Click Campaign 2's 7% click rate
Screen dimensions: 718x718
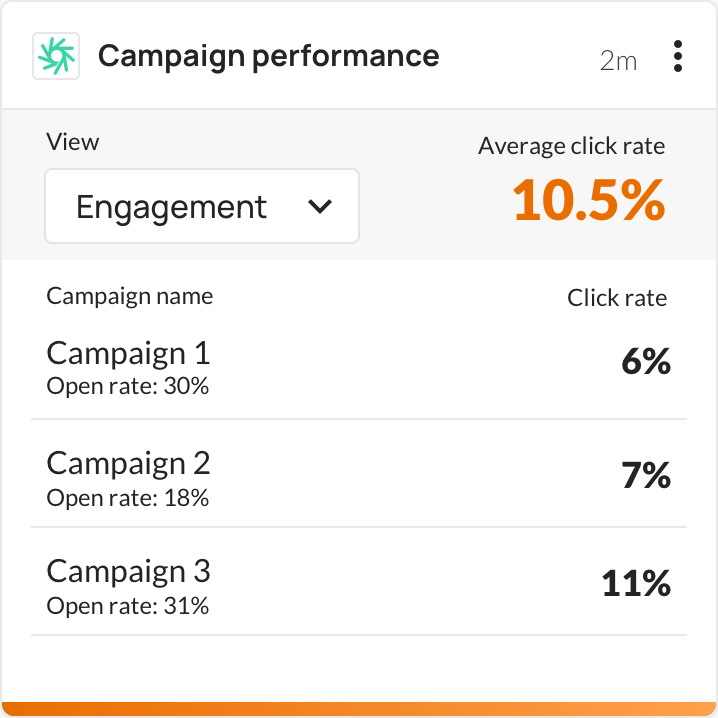tap(645, 475)
